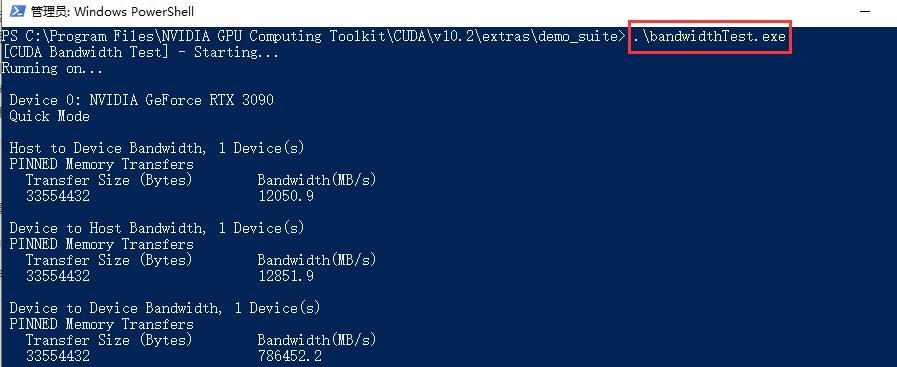897x367 pixels.
Task: Click the Windows PowerShell window title text
Action: click(112, 11)
